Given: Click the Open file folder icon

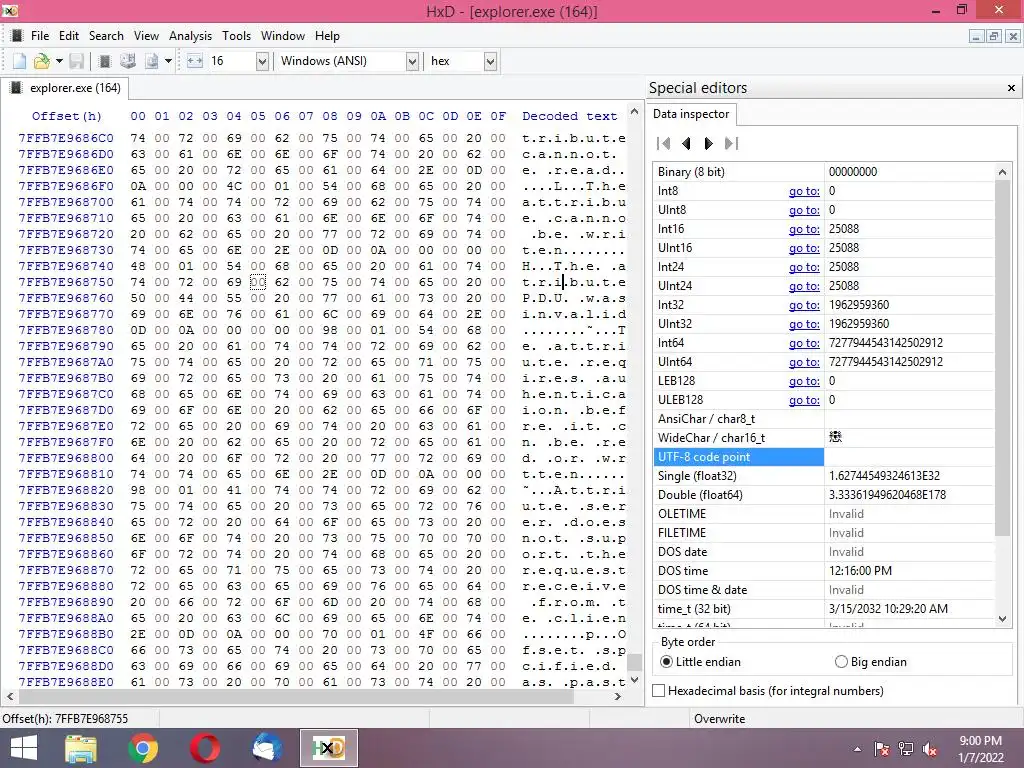Looking at the screenshot, I should click(x=42, y=61).
